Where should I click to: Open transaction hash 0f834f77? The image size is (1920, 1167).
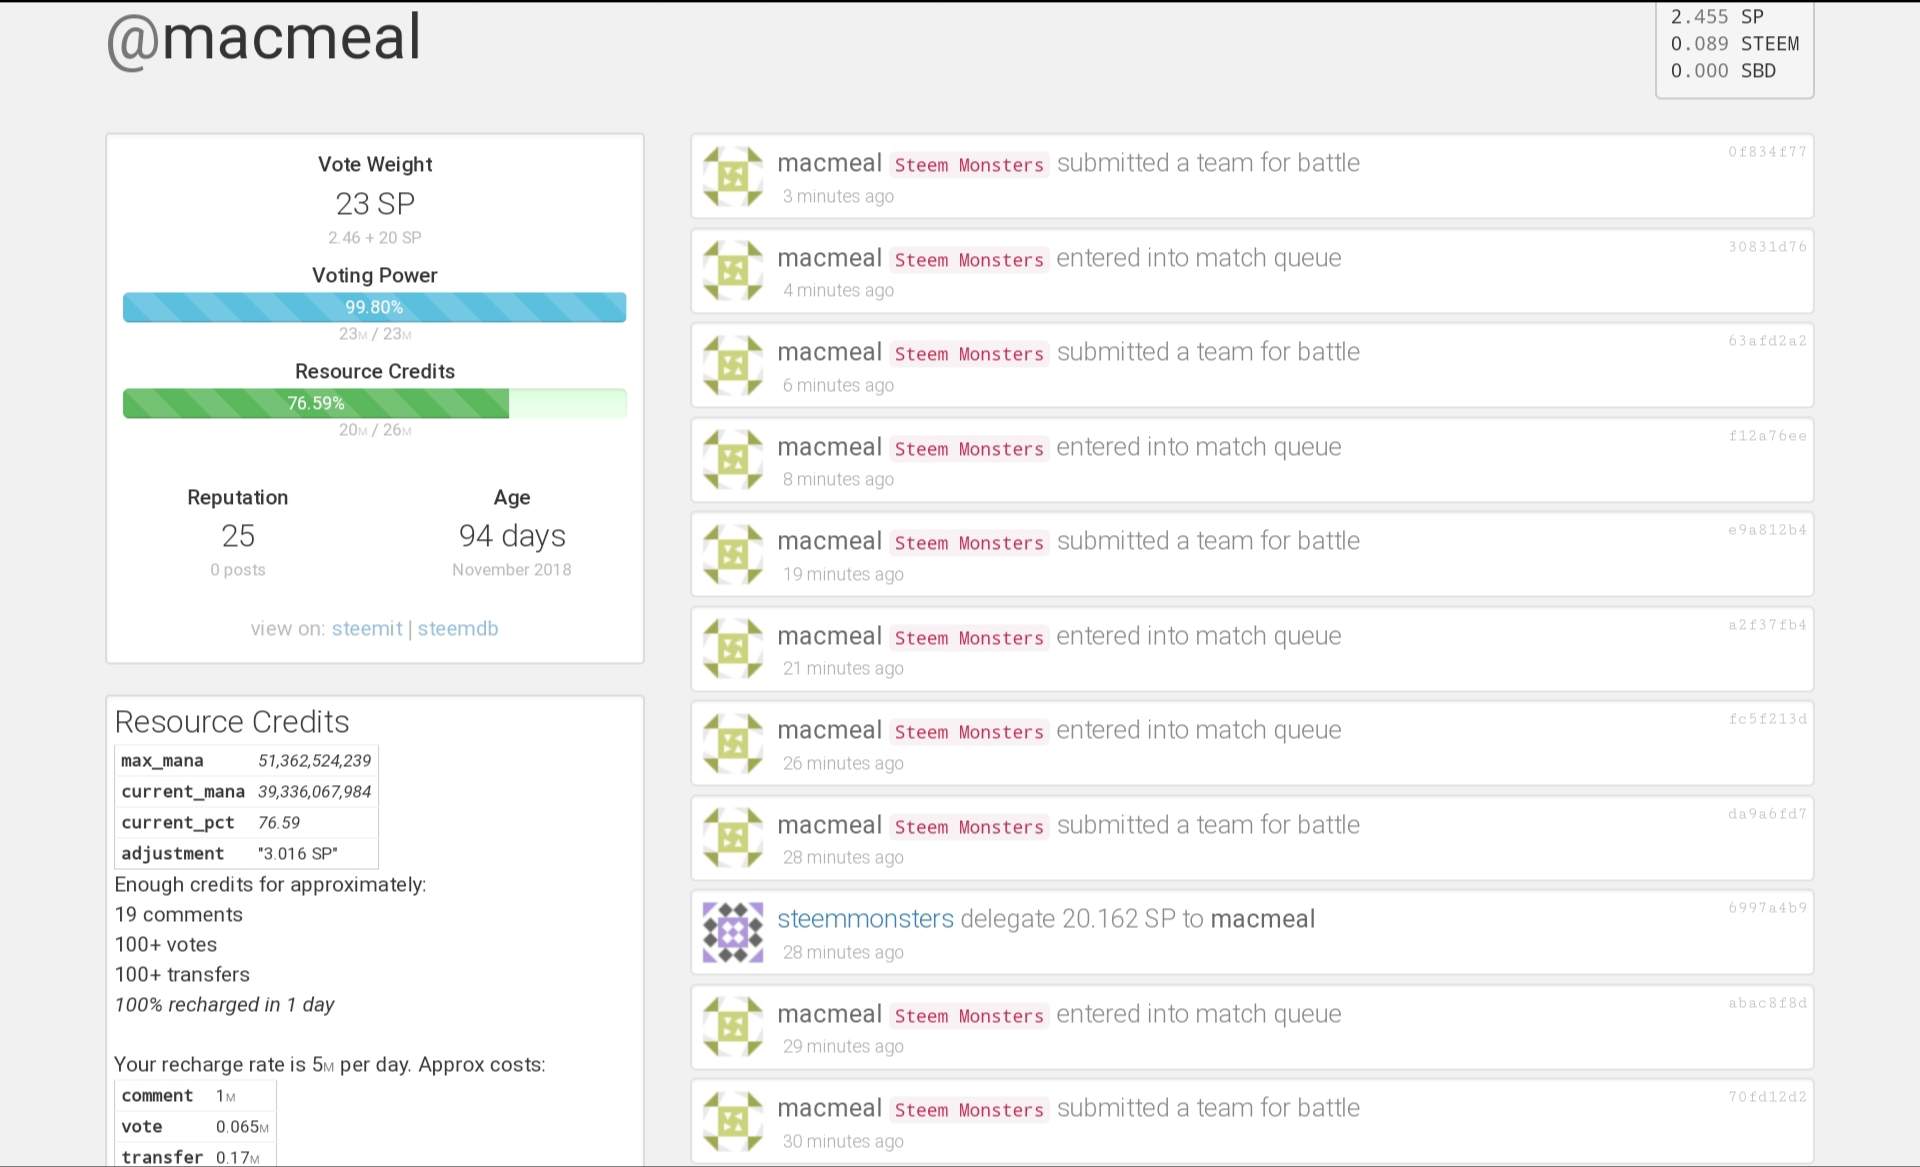pyautogui.click(x=1767, y=152)
